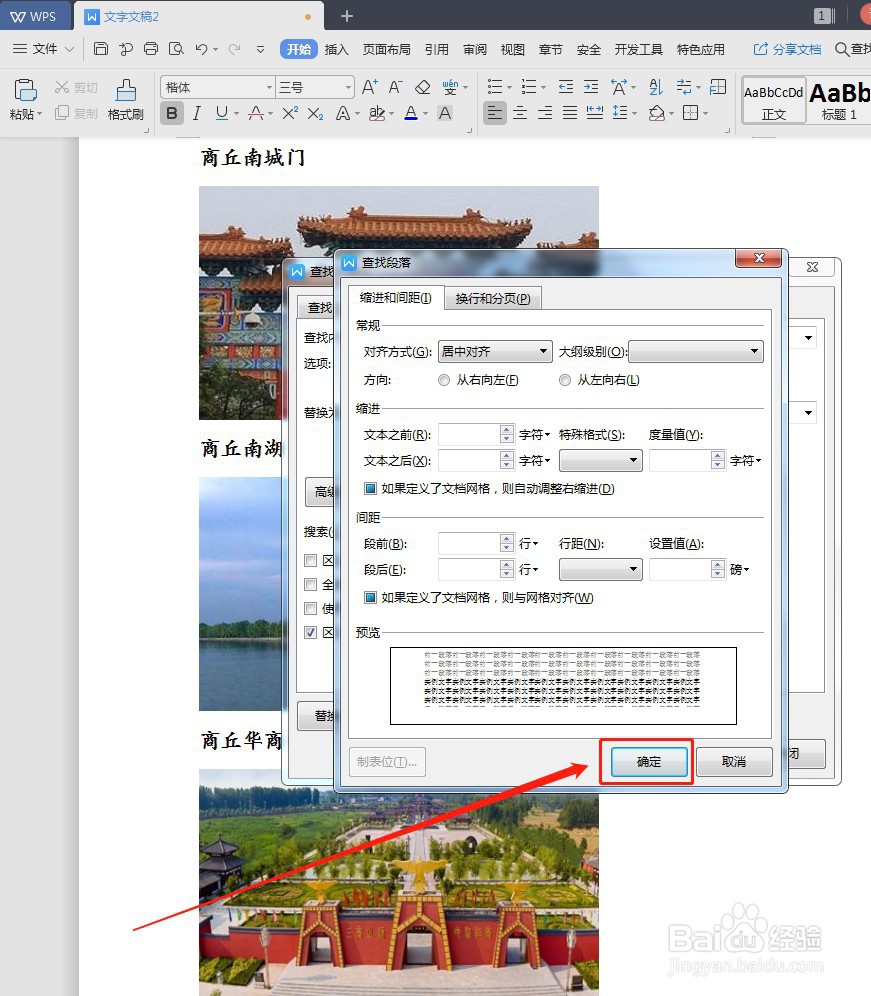Click the Numbered list icon

529,87
